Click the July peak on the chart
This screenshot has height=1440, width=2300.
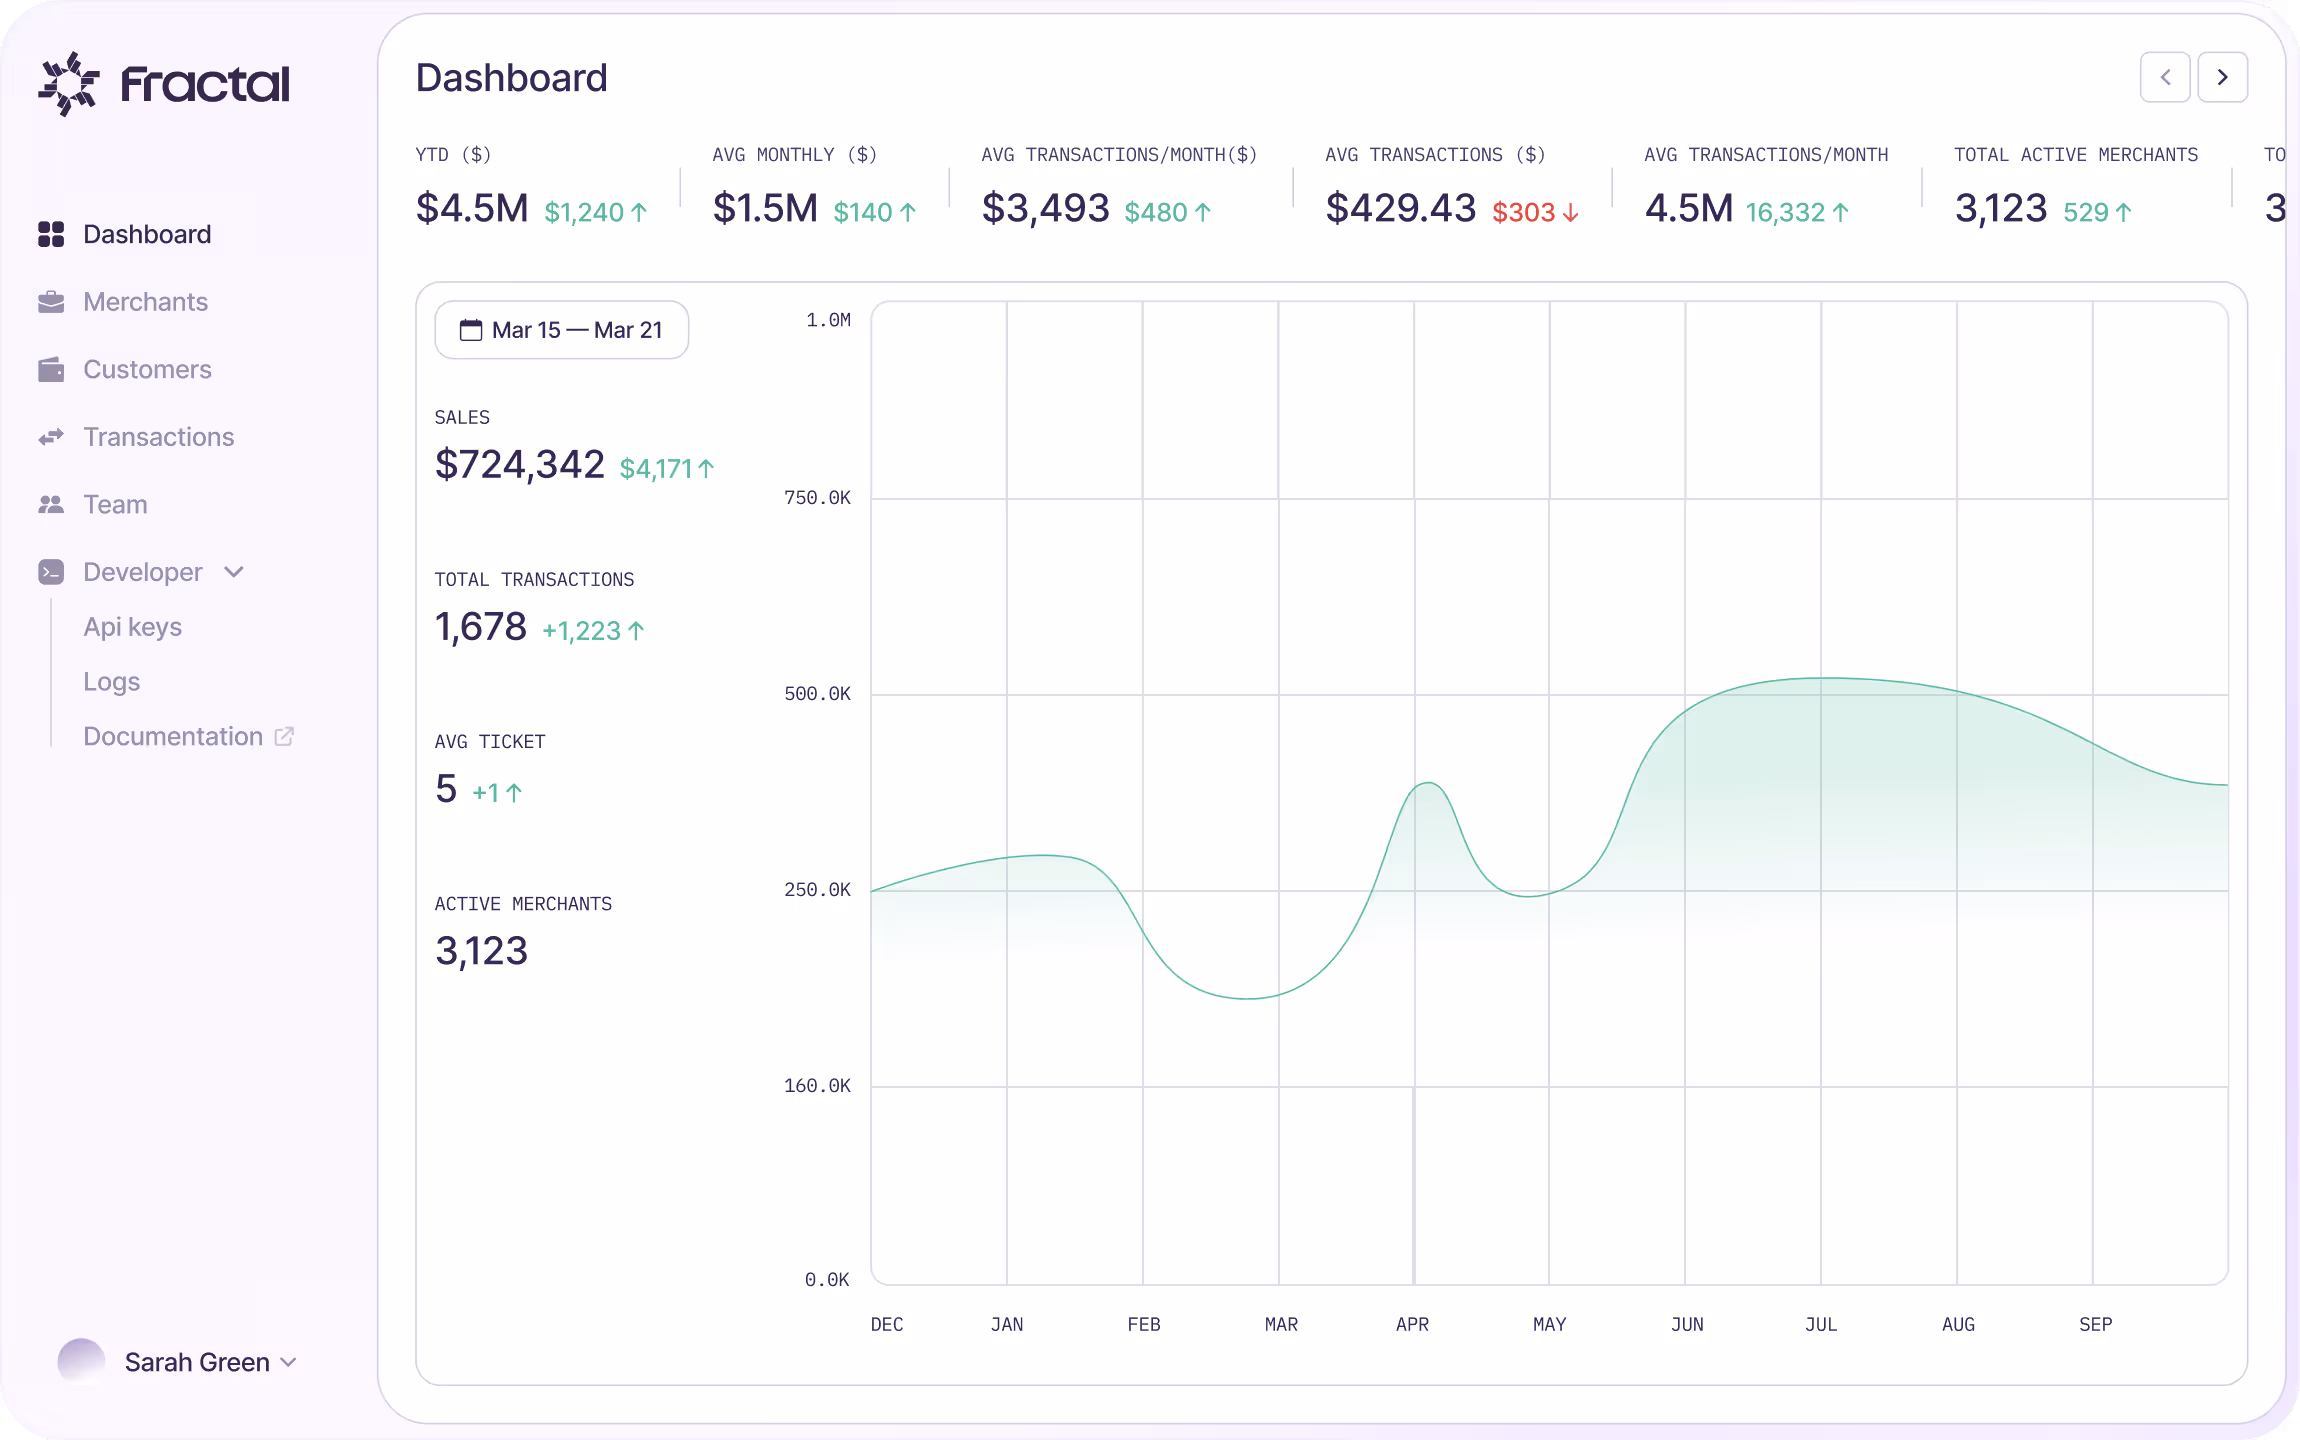click(1821, 679)
